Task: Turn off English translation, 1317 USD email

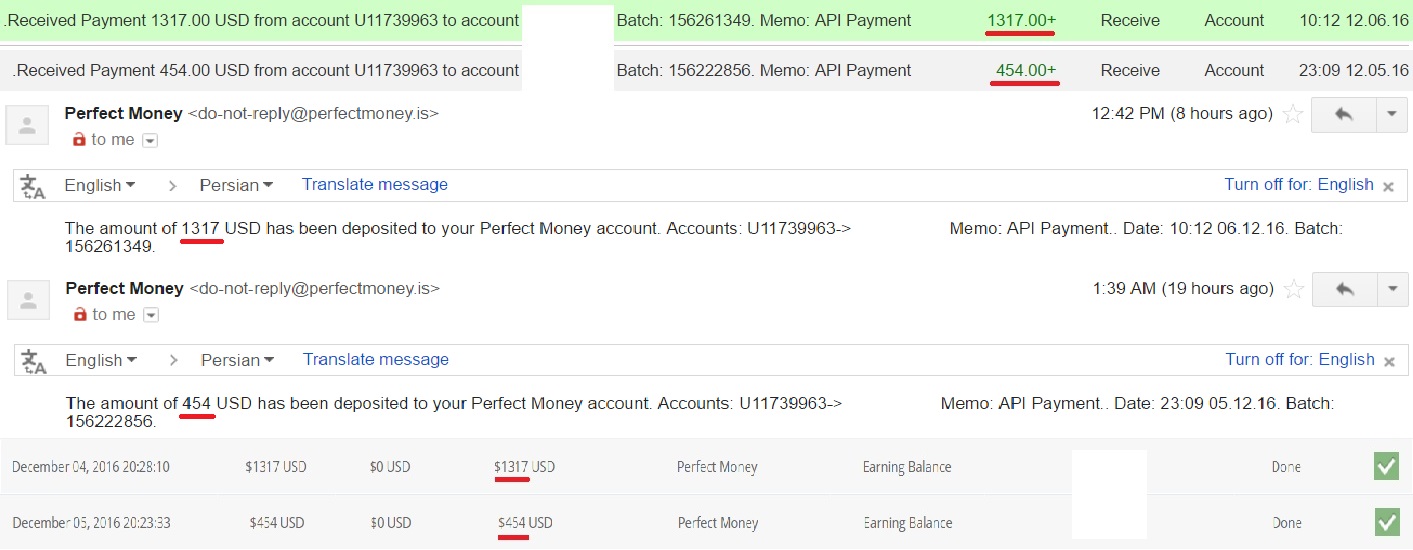Action: pos(1299,185)
